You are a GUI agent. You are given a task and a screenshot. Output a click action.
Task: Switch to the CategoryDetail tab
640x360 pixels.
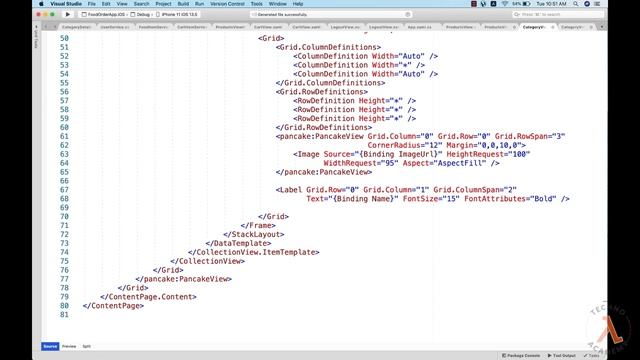76,27
